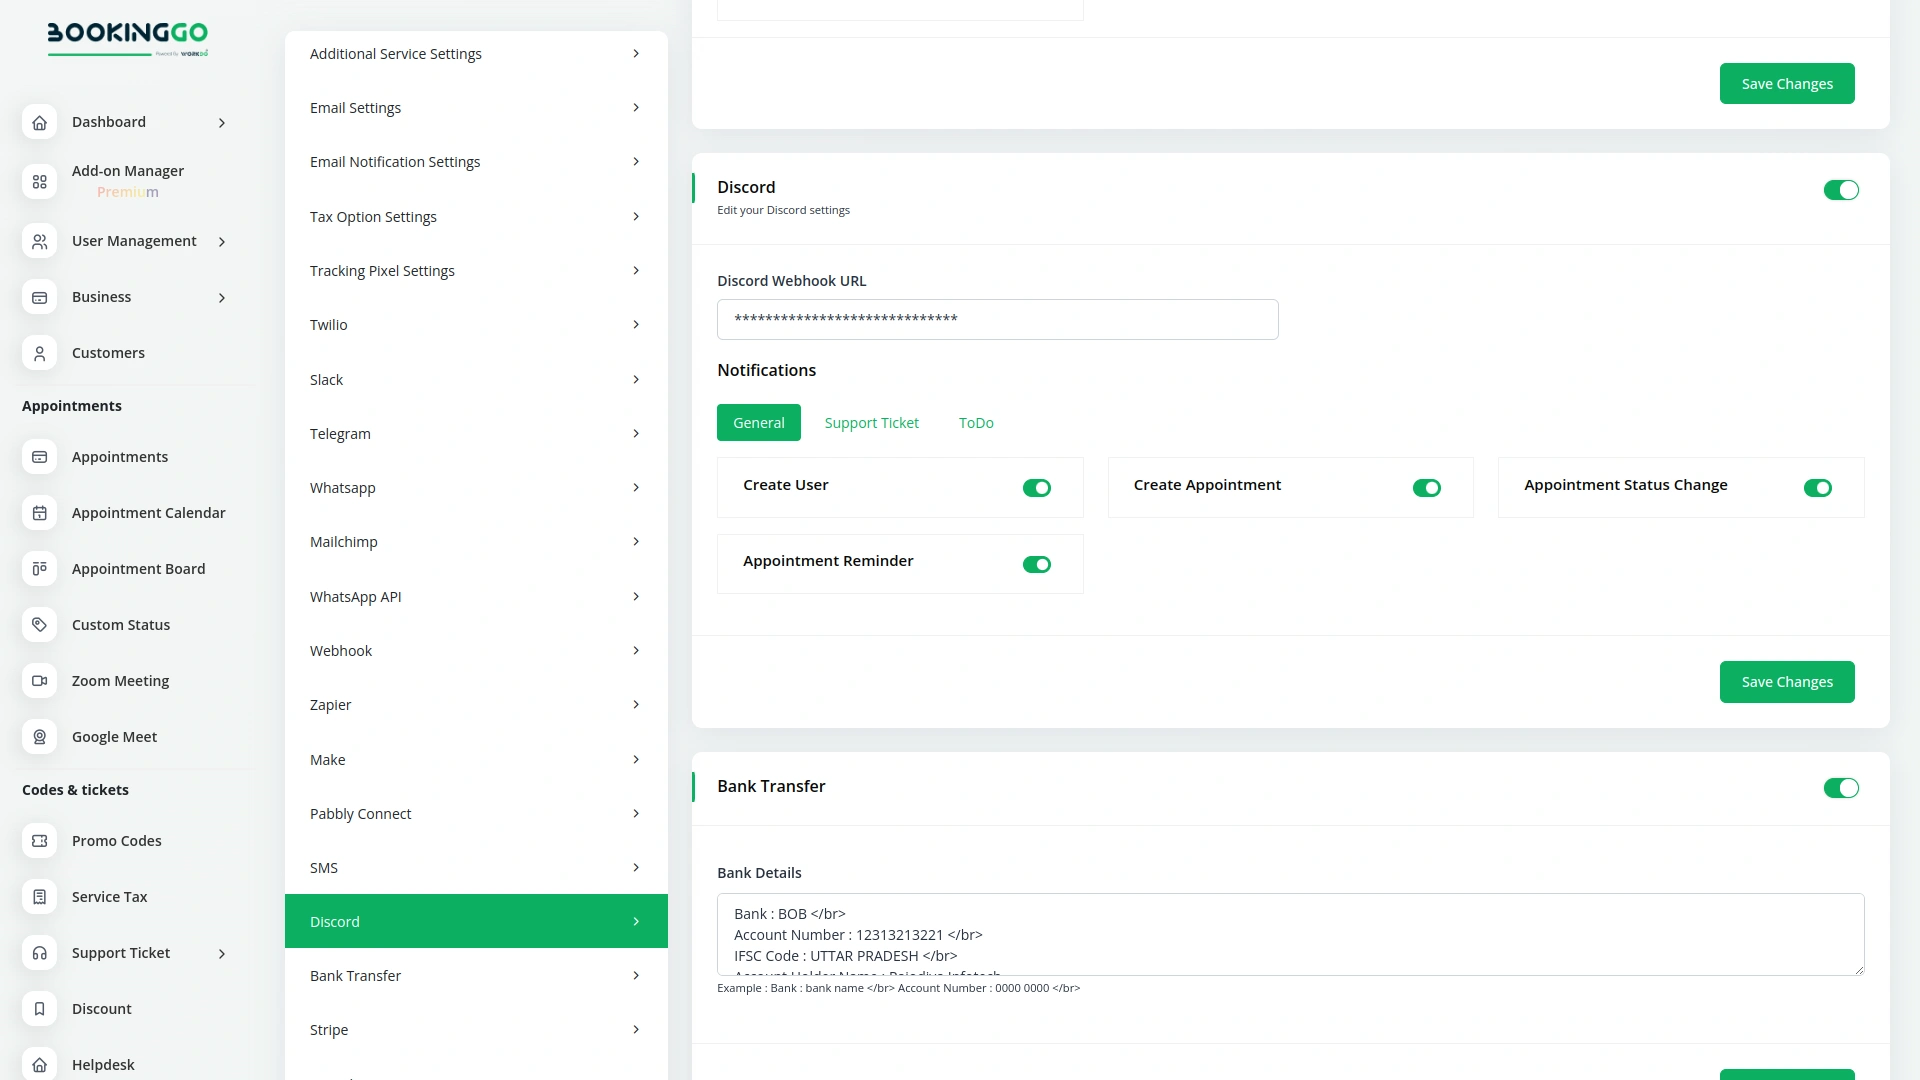Click the Discord Webhook URL field
The width and height of the screenshot is (1920, 1080).
[997, 319]
